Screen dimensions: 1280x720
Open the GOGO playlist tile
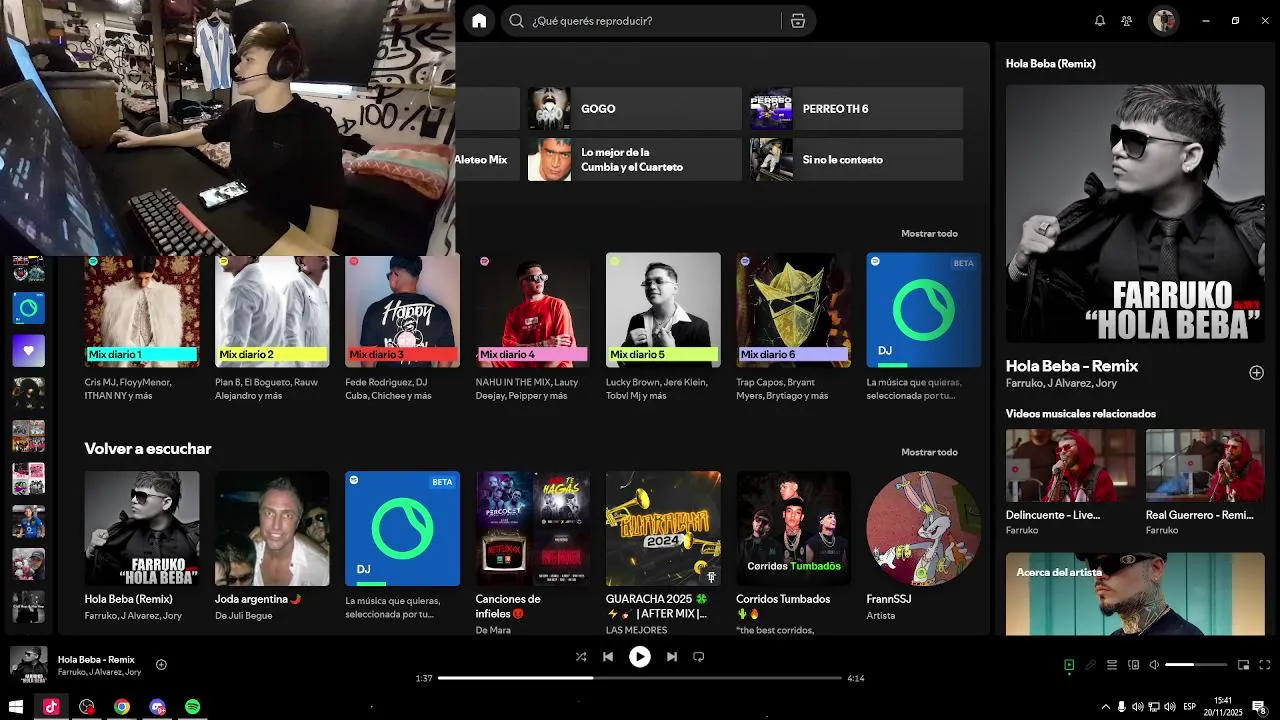[x=634, y=108]
